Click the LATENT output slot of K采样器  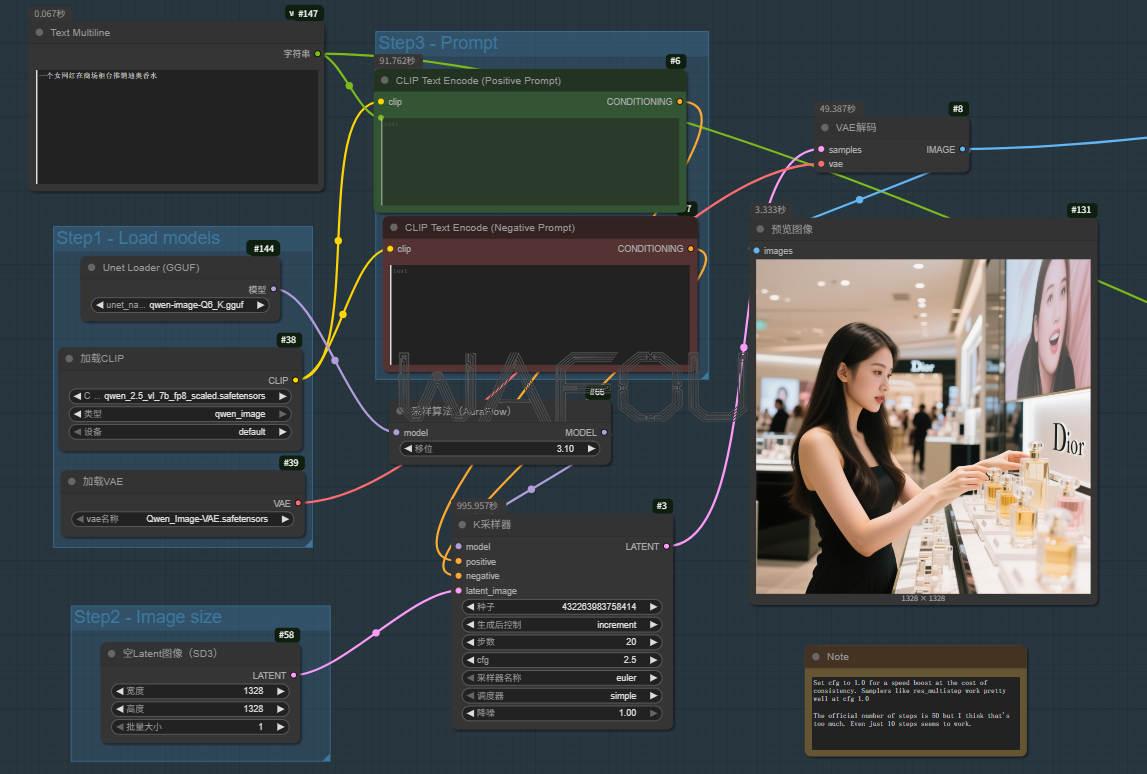coord(666,546)
